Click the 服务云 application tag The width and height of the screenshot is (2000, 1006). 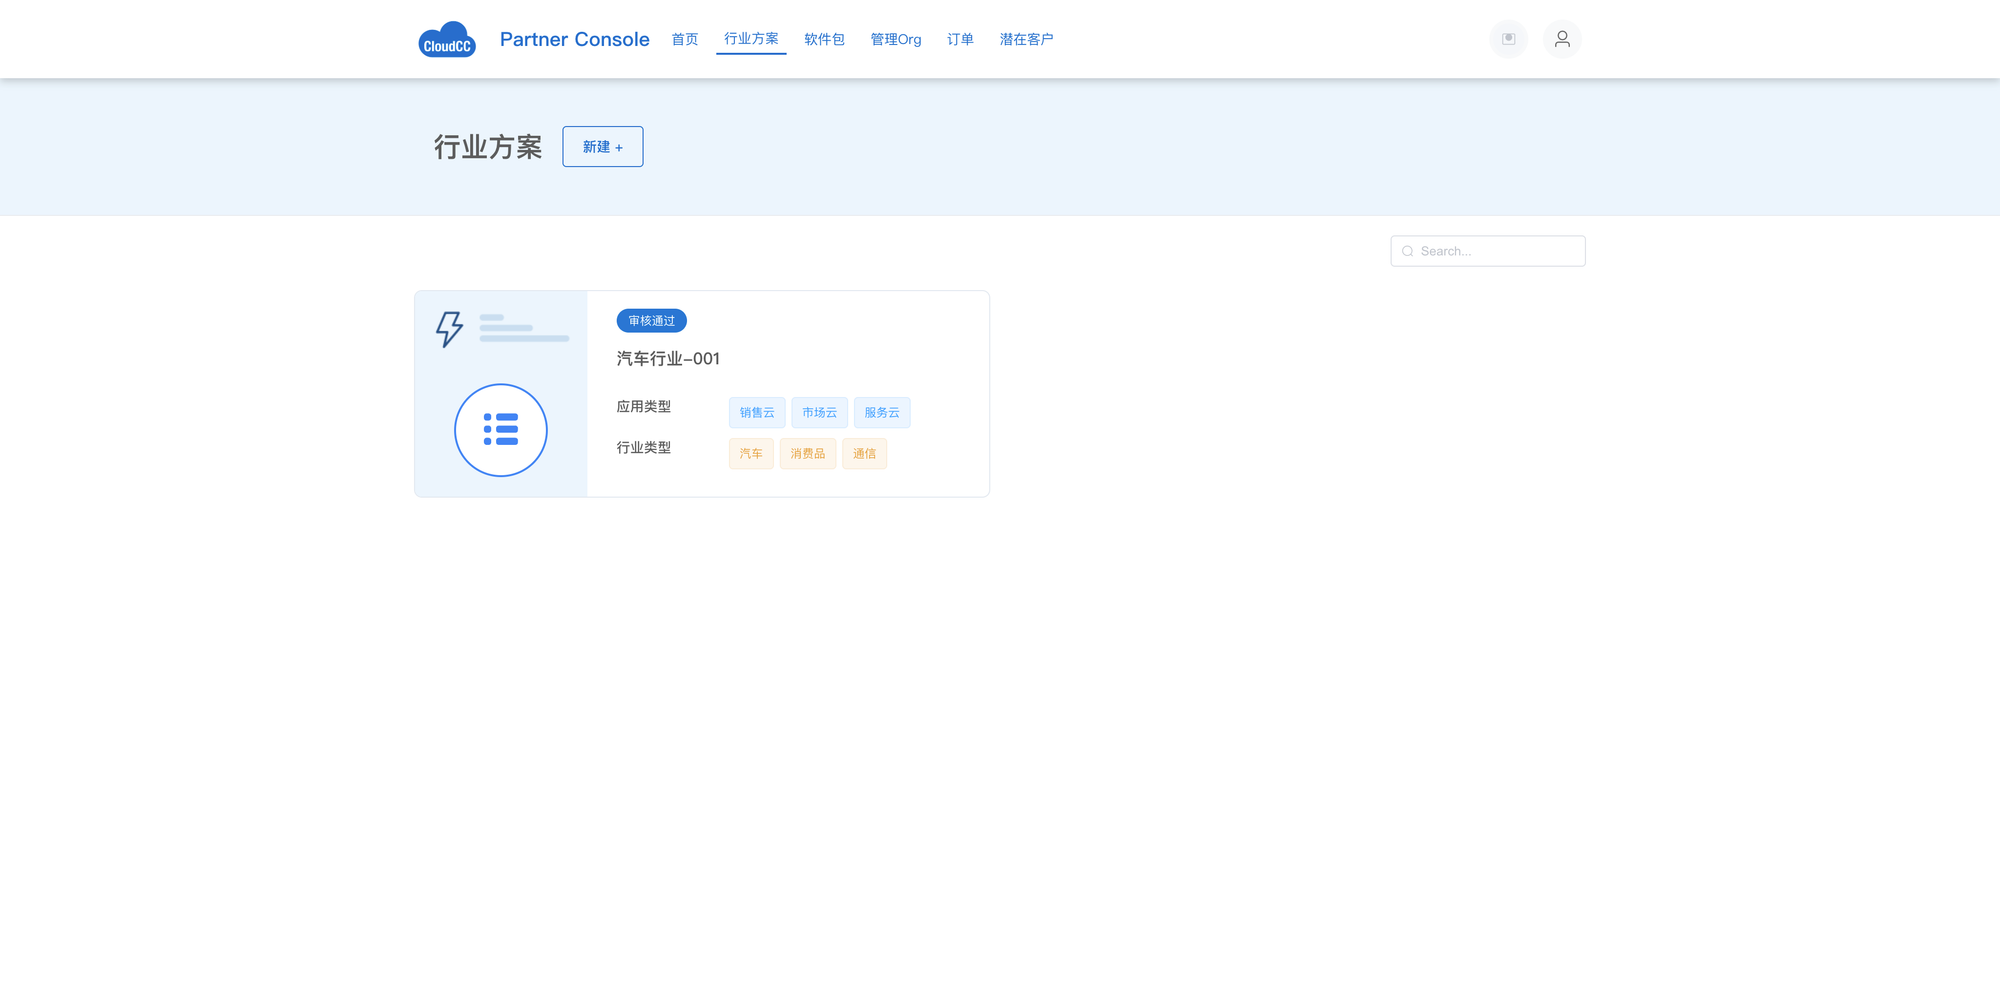(881, 413)
